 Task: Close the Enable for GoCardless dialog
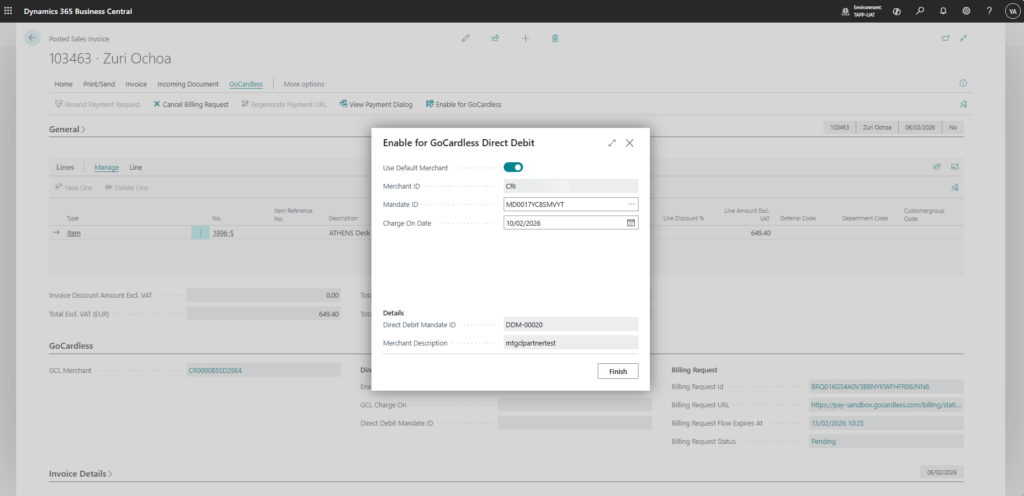(630, 143)
